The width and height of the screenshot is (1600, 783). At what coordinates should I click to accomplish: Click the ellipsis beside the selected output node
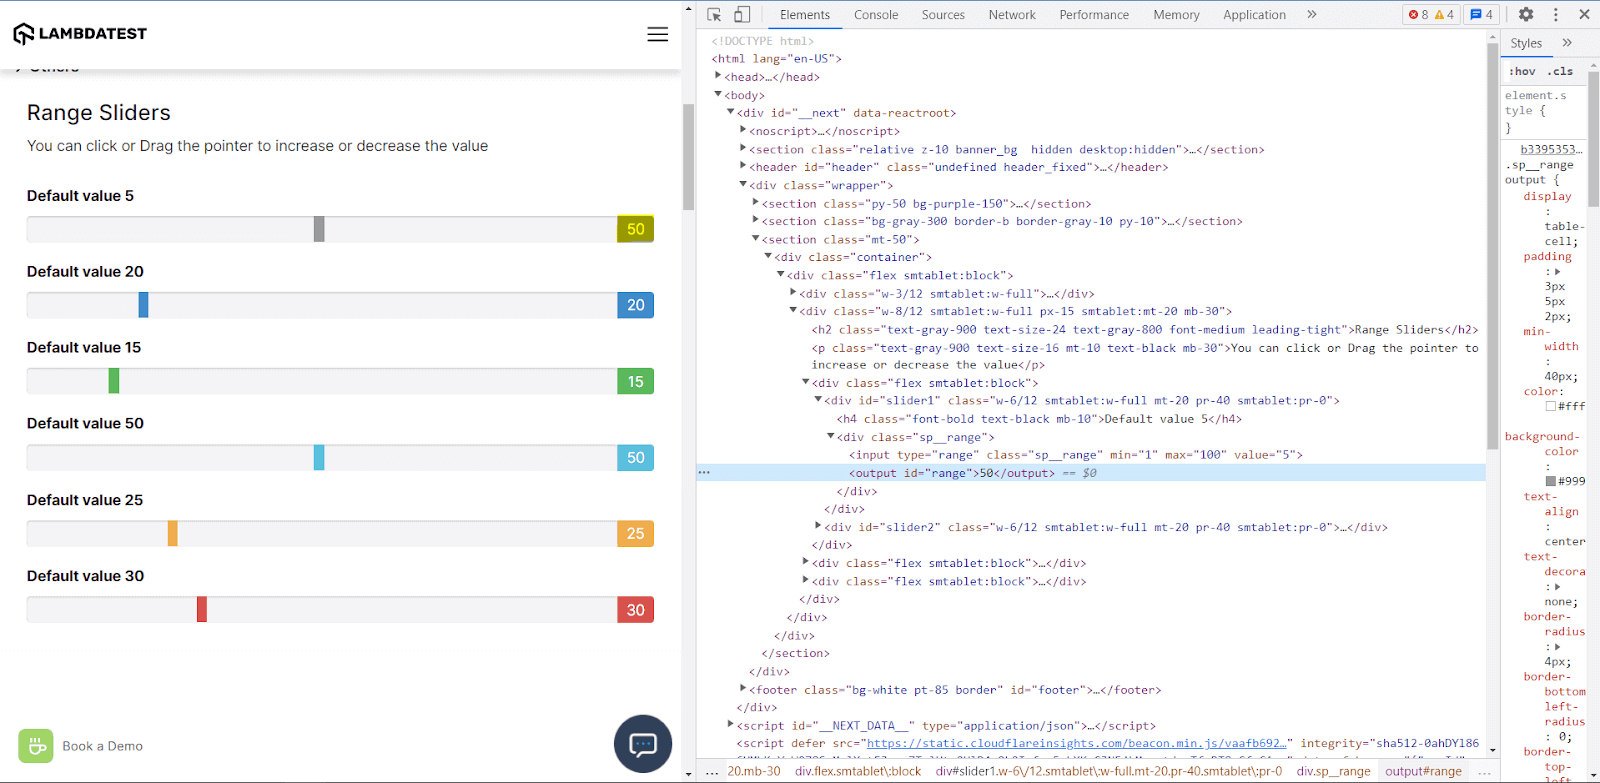pos(704,473)
